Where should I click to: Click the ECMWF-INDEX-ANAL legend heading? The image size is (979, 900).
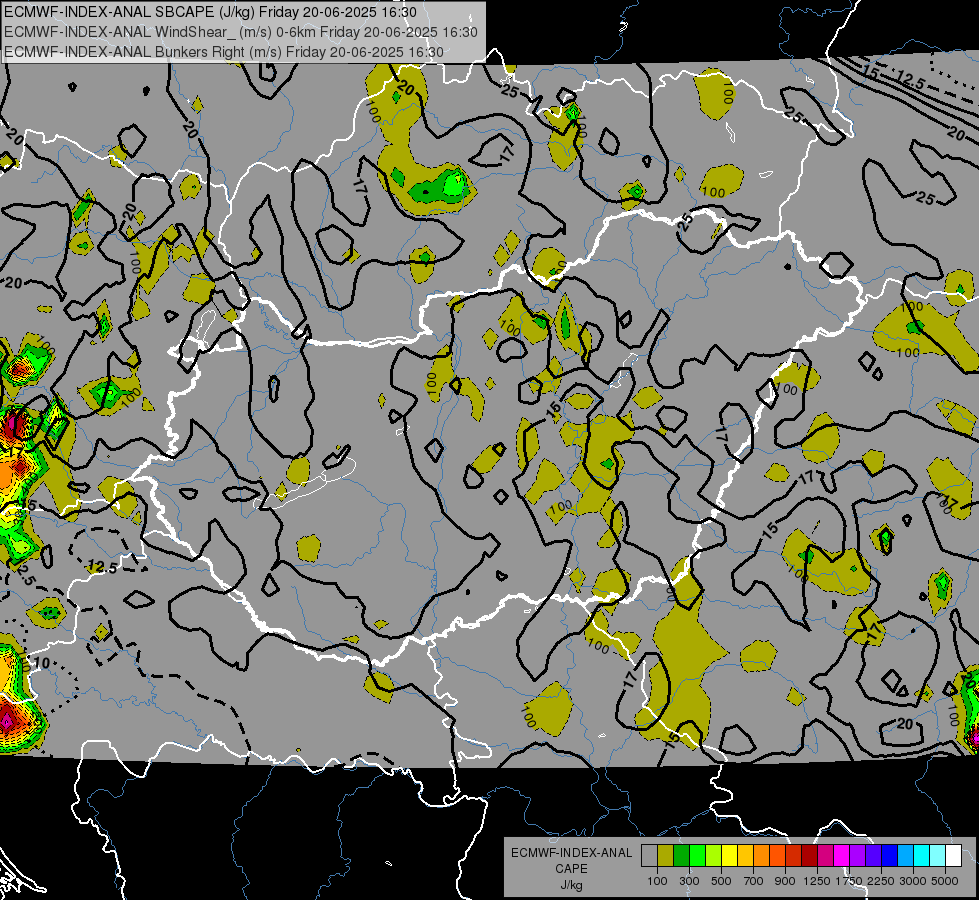point(571,853)
